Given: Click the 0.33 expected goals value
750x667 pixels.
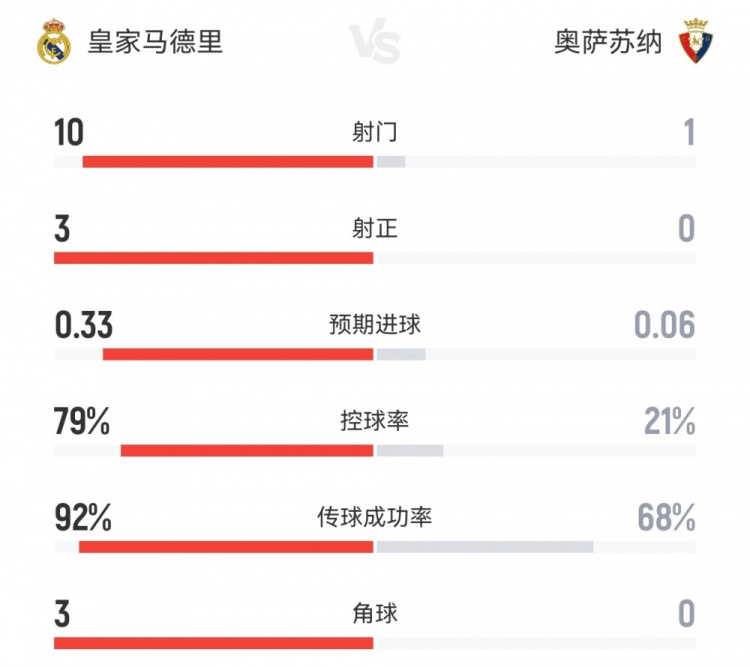Looking at the screenshot, I should coord(83,325).
